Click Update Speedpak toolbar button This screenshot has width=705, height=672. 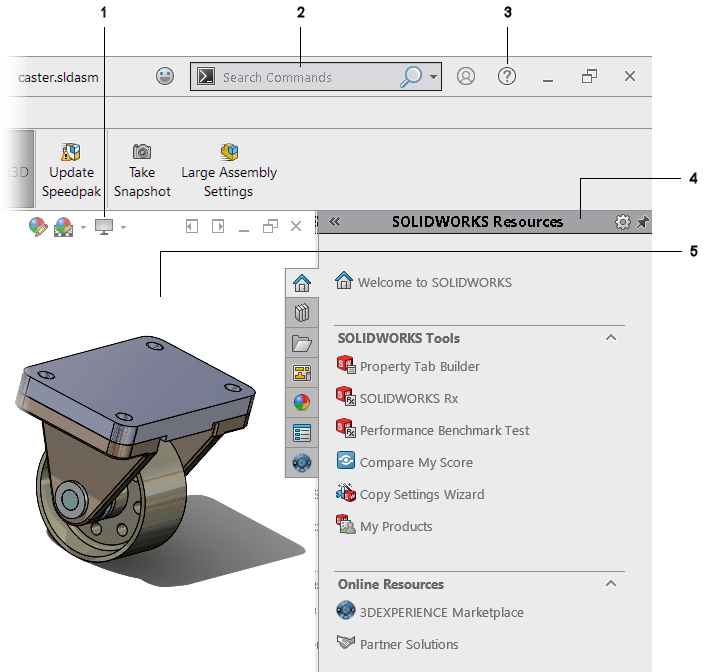[71, 170]
